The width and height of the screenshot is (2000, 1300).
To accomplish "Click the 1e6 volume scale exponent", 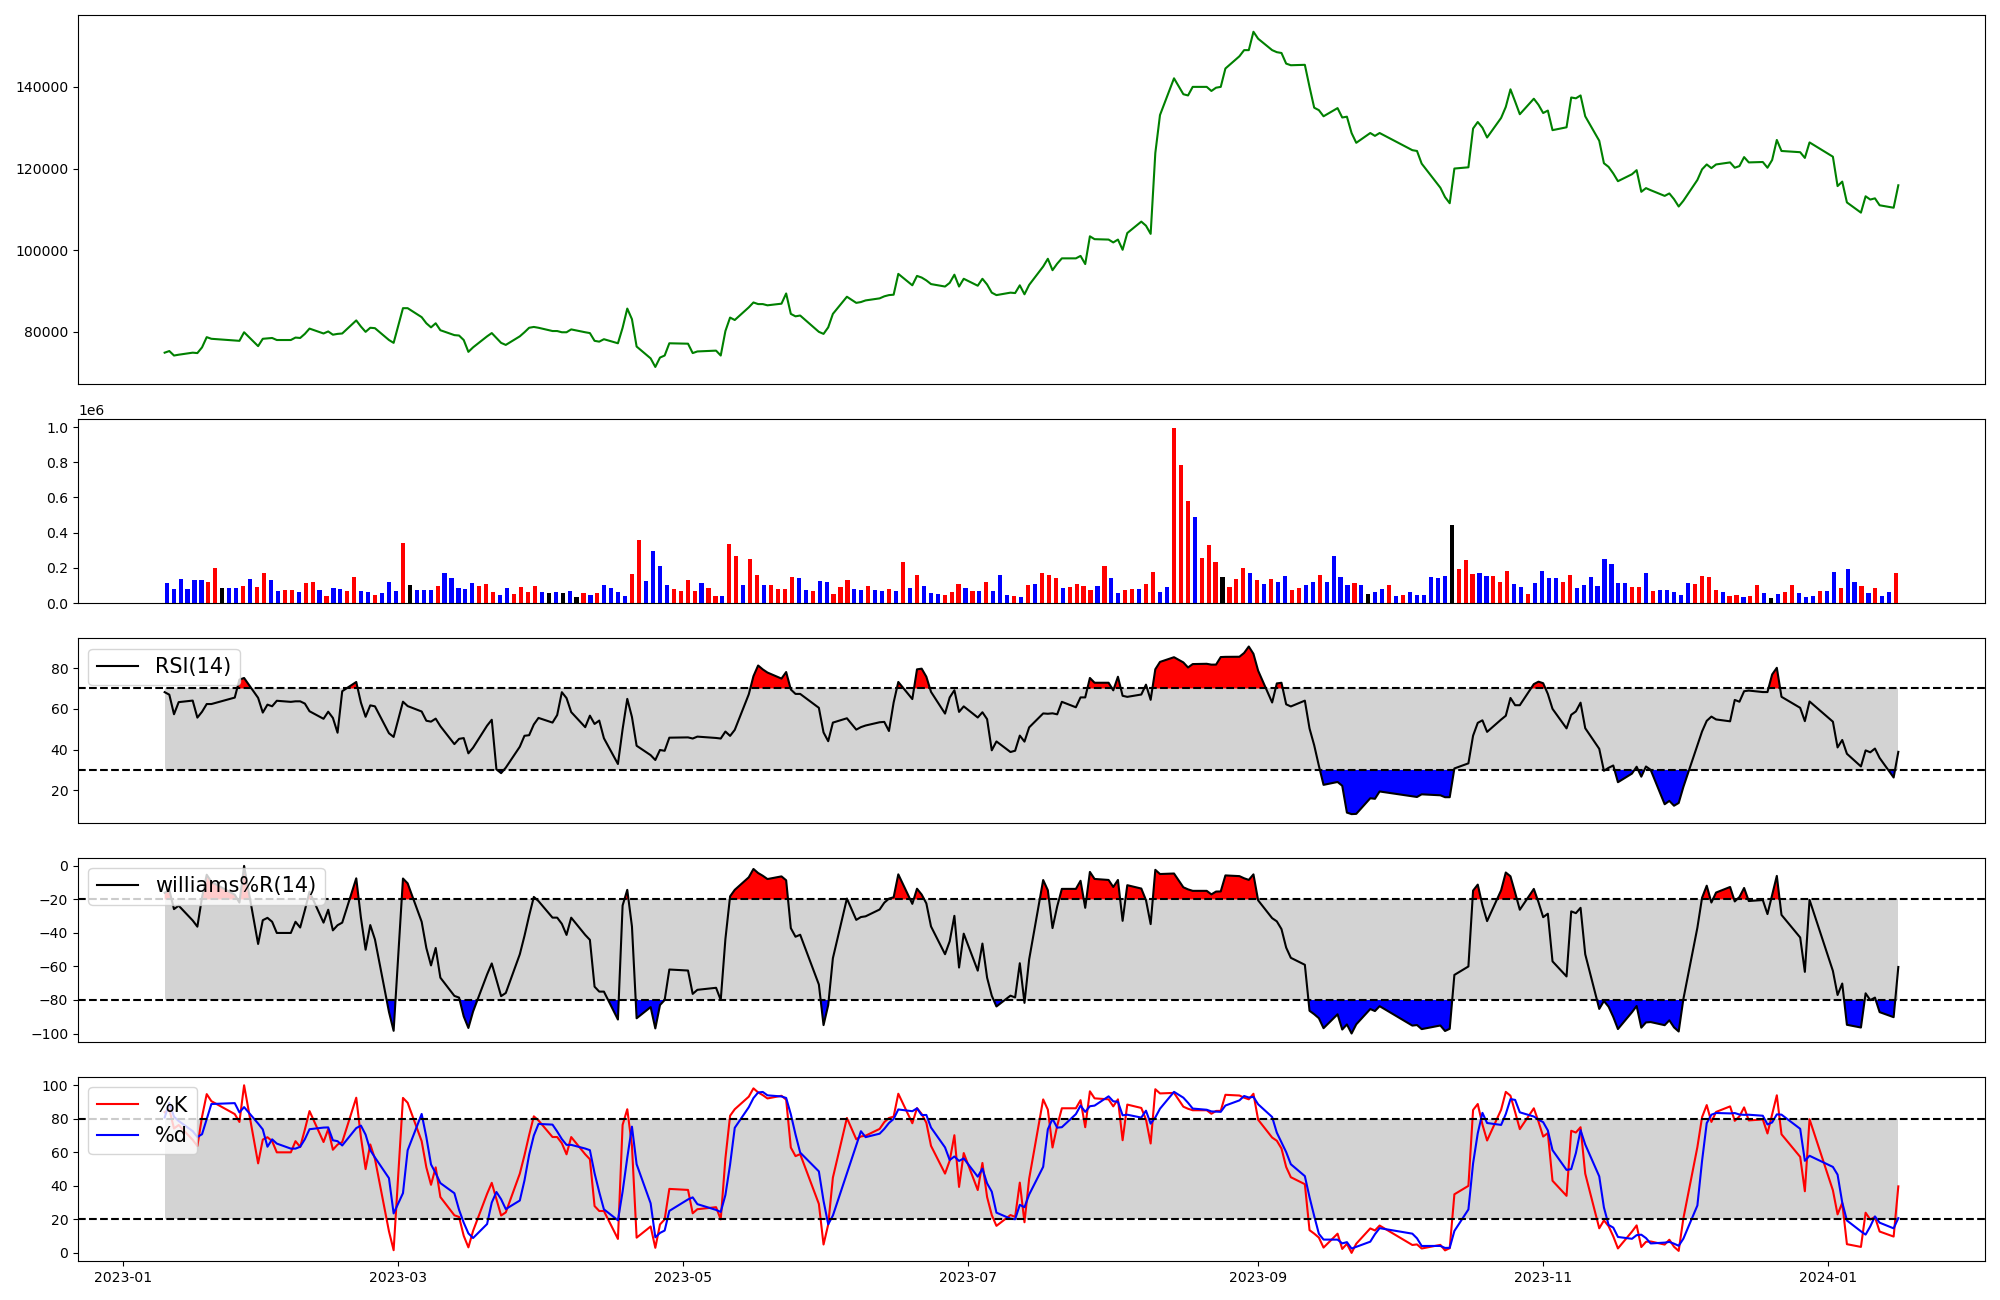I will pos(91,411).
